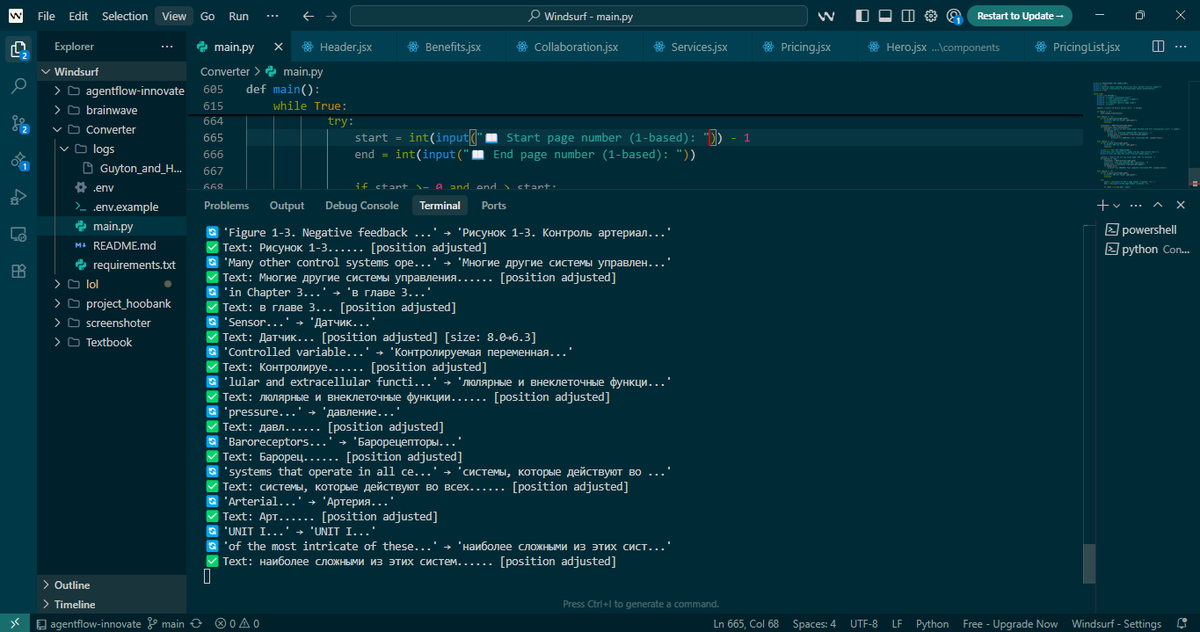Close the terminal panel
This screenshot has height=632, width=1200.
(1181, 205)
